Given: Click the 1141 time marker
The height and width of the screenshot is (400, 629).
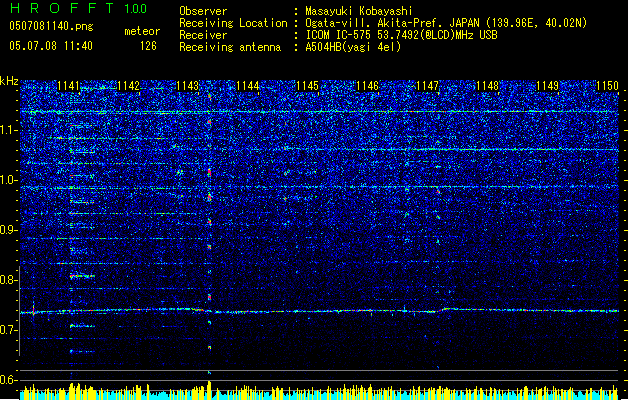Looking at the screenshot, I should pos(68,86).
